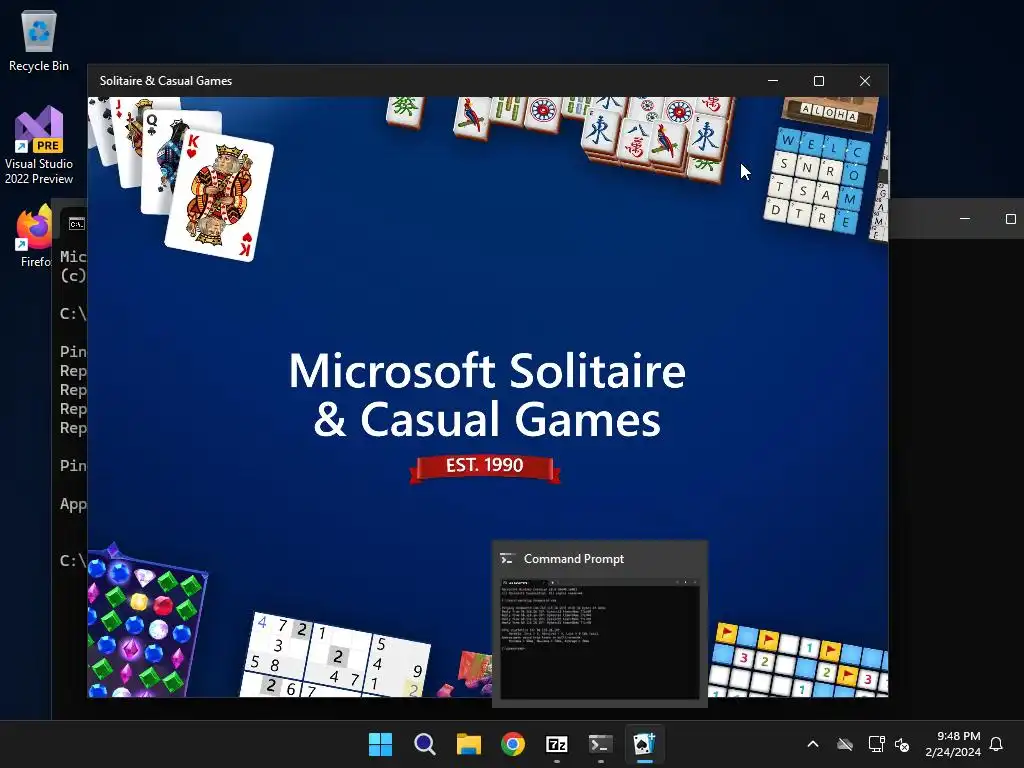The width and height of the screenshot is (1024, 768).
Task: Click the OneDrive cloud tray icon
Action: pyautogui.click(x=845, y=744)
